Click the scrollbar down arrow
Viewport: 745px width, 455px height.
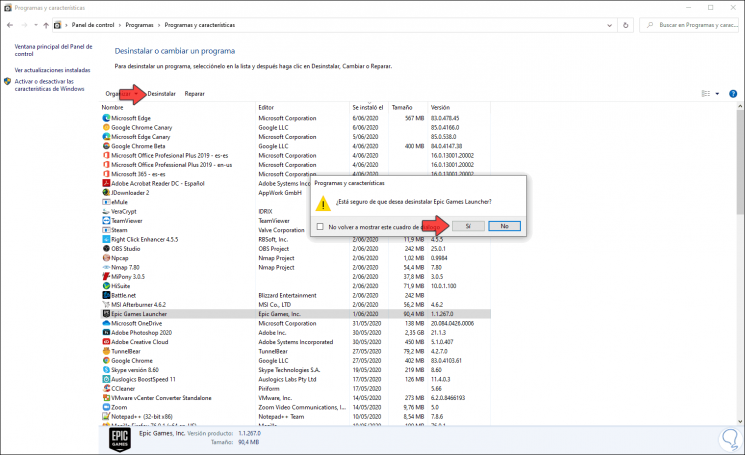click(x=740, y=421)
